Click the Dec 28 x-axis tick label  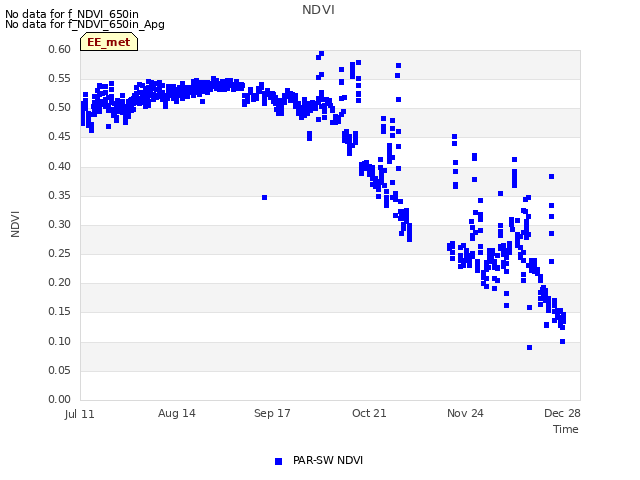tap(562, 413)
